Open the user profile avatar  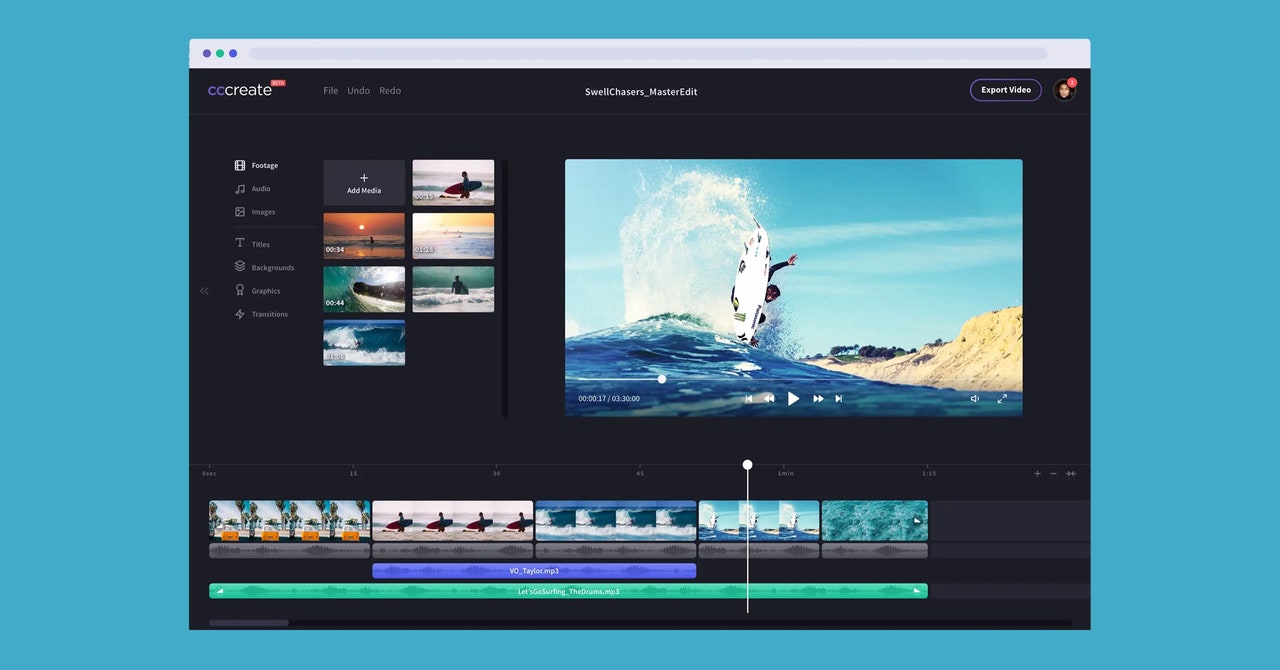(x=1064, y=90)
